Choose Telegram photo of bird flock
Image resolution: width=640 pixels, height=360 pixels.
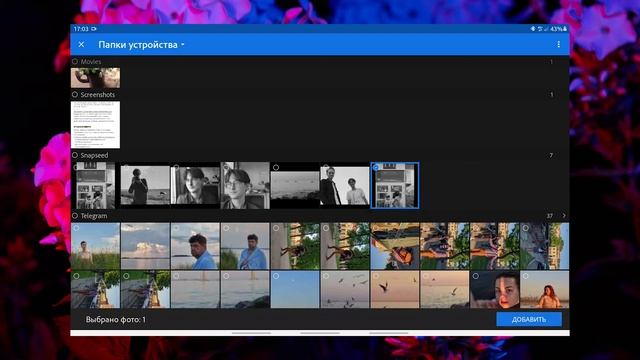pyautogui.click(x=344, y=289)
